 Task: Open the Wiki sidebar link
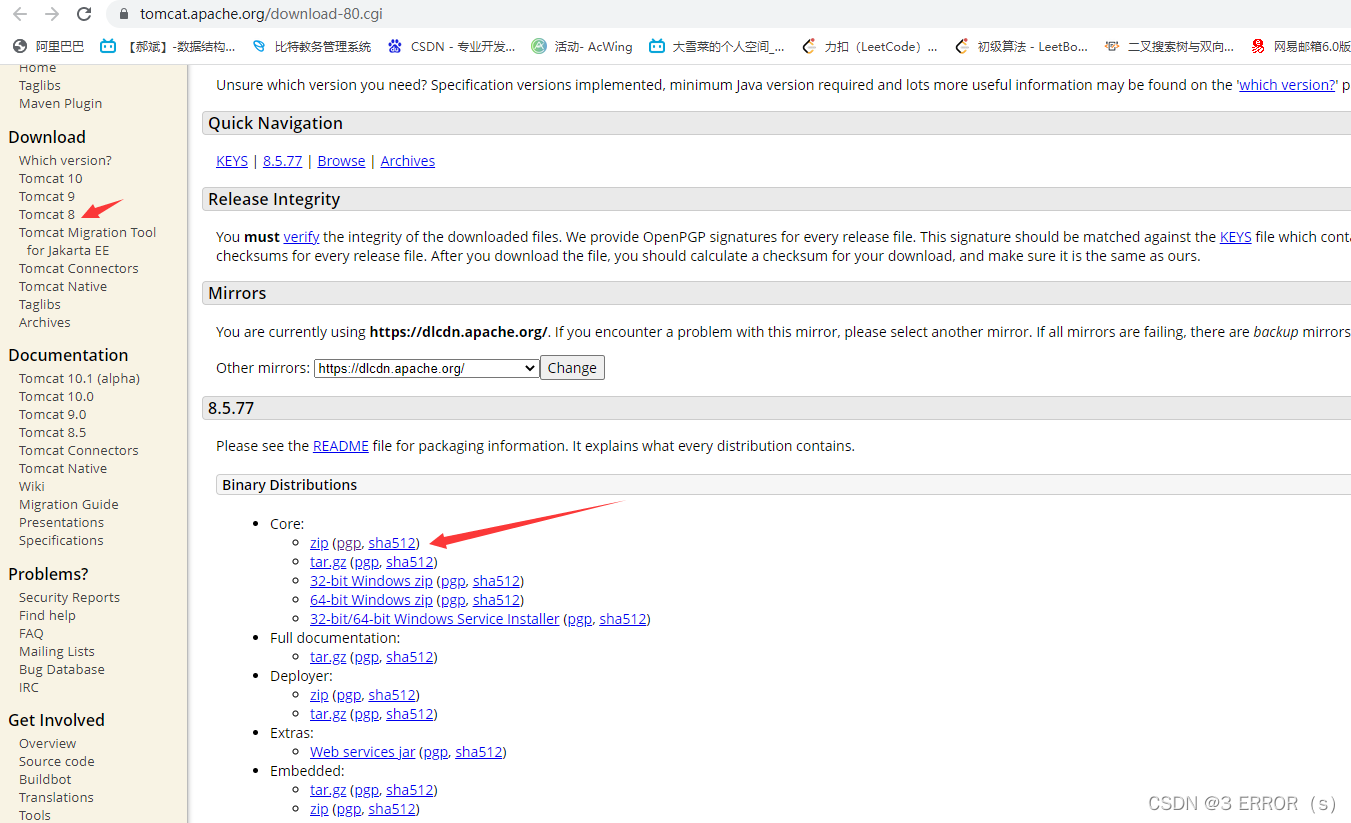click(32, 486)
